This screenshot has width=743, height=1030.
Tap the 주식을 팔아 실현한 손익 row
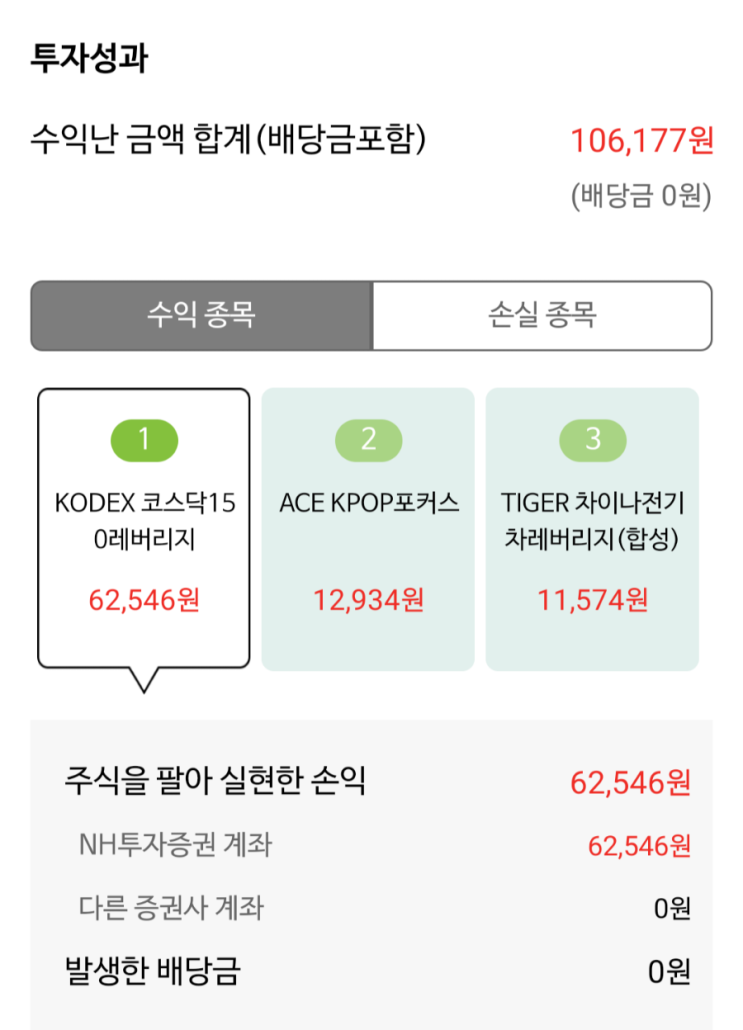click(x=376, y=782)
